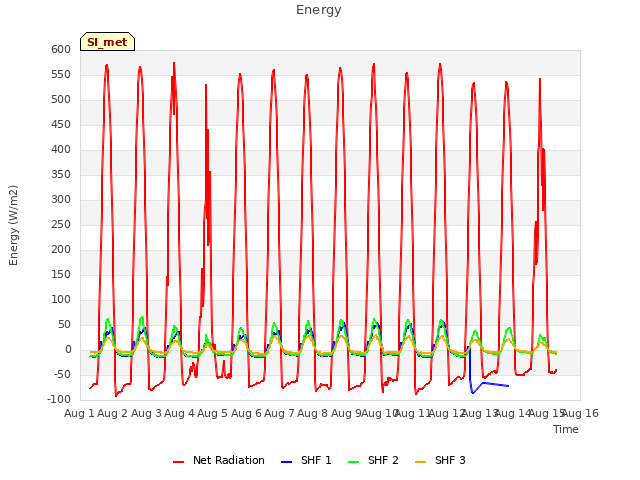640x480 pixels.
Task: Toggle SHF 2 legend entry
Action: [x=373, y=460]
